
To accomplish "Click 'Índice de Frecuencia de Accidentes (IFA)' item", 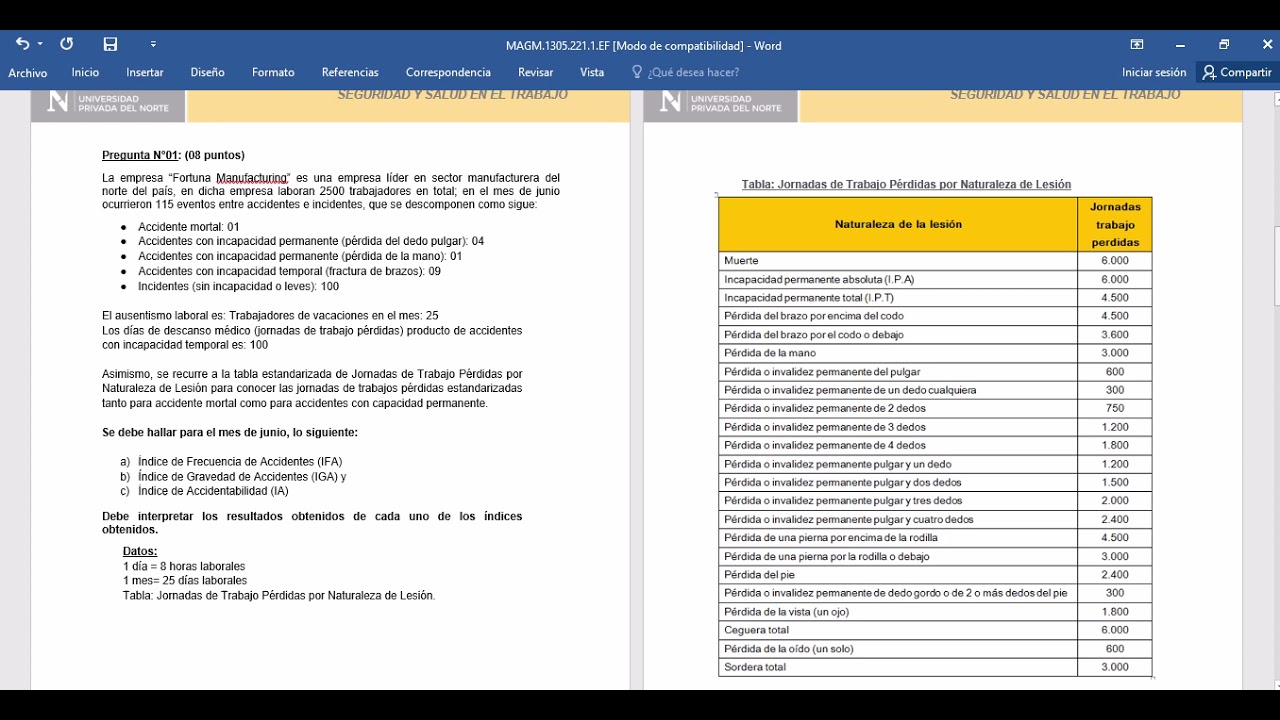I will [240, 462].
